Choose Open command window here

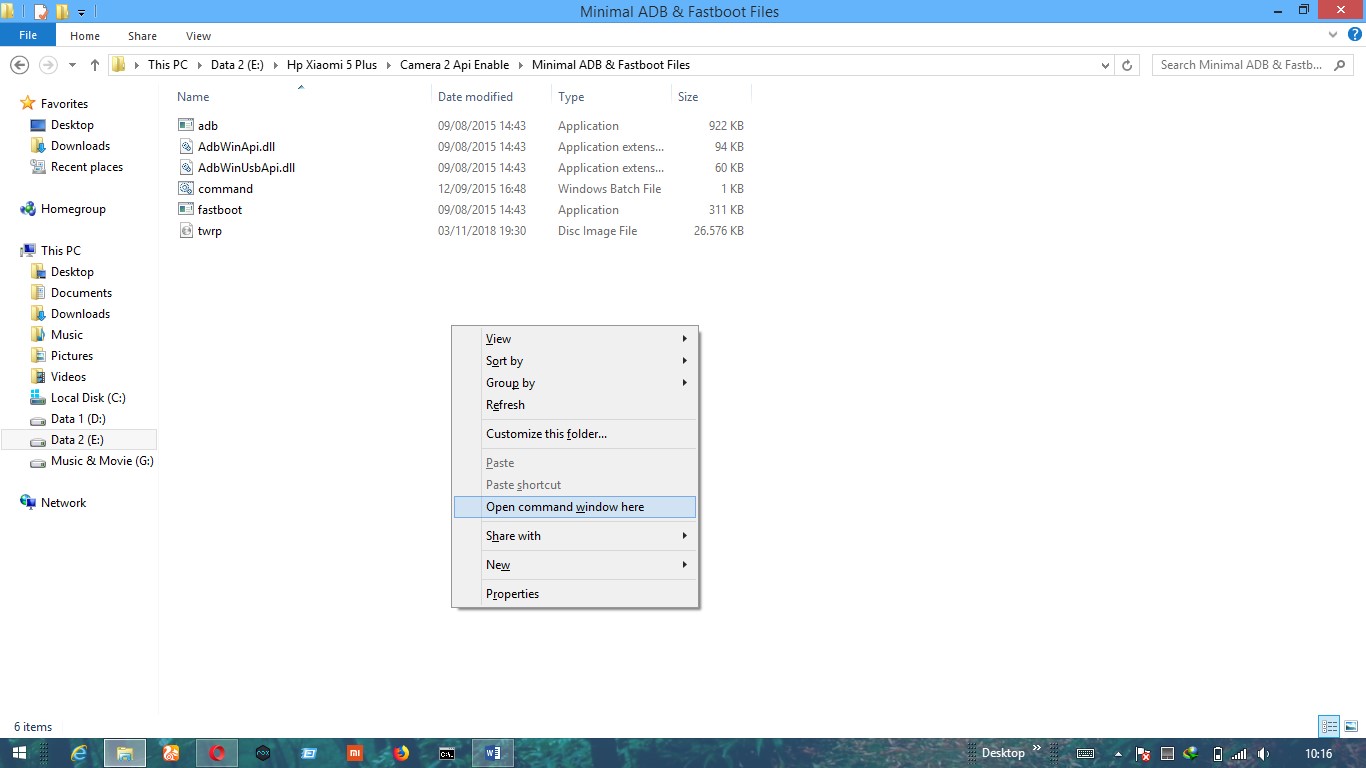[x=575, y=507]
